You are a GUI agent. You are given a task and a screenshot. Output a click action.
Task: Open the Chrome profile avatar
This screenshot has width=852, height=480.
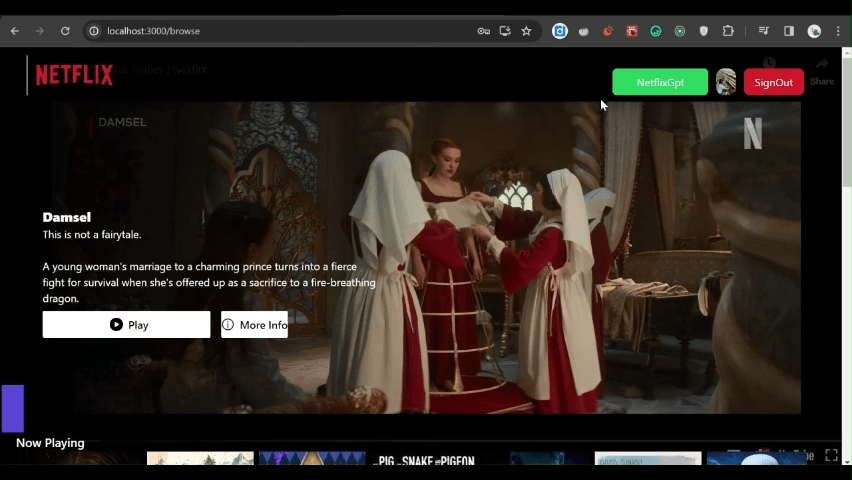pos(814,31)
